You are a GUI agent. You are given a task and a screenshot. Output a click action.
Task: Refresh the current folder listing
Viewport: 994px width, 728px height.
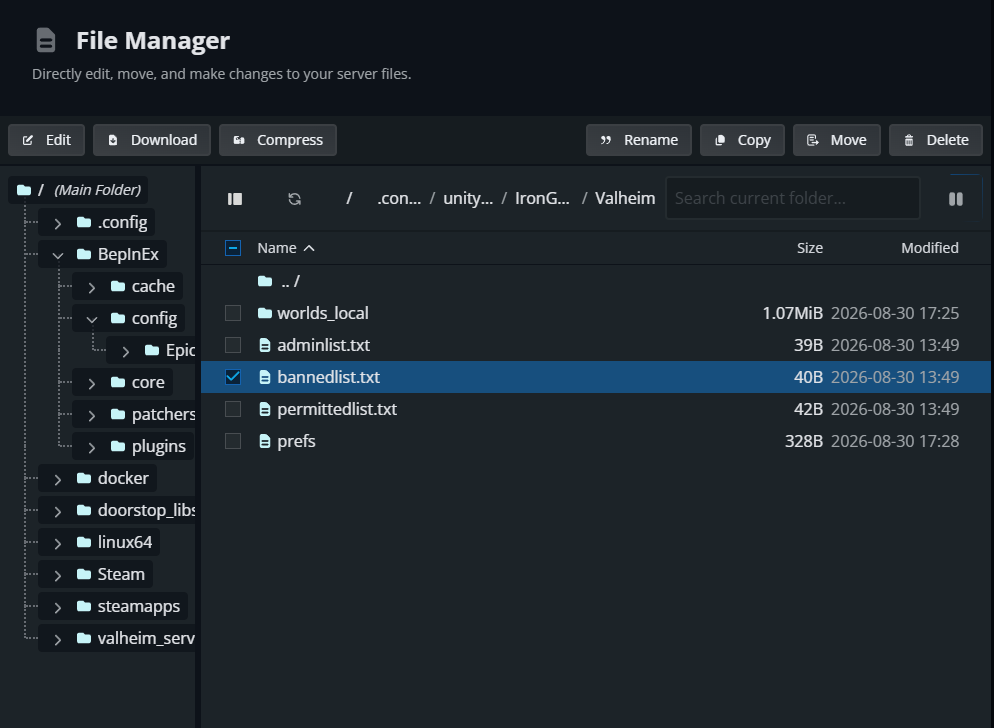pyautogui.click(x=295, y=199)
